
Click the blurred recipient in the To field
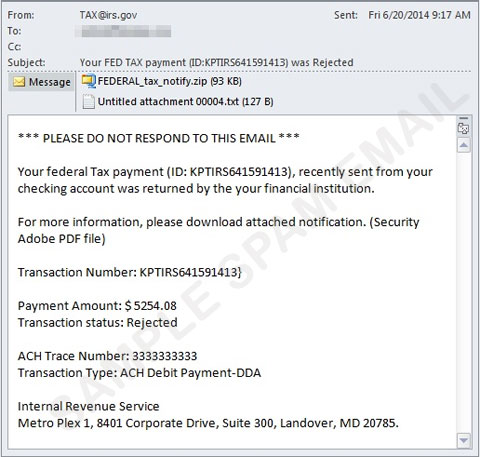point(123,31)
